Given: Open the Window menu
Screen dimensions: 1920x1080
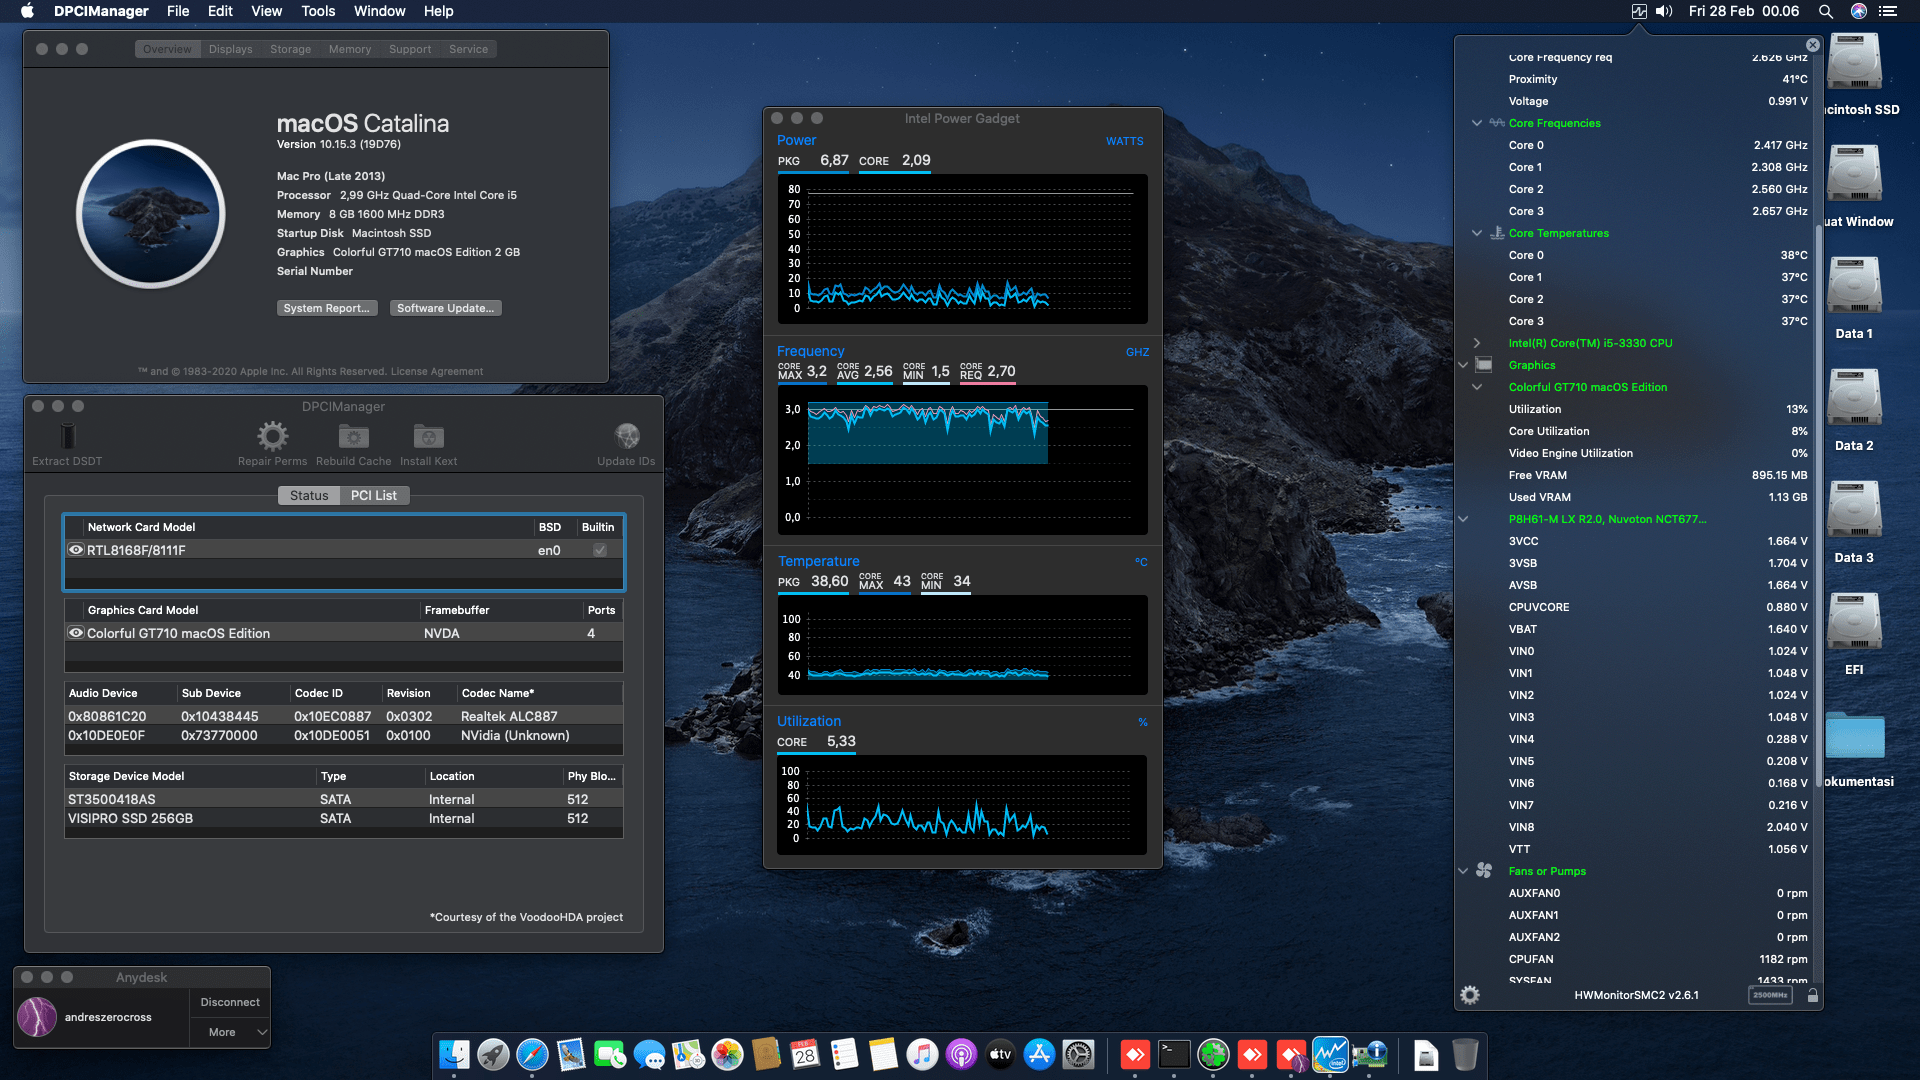Looking at the screenshot, I should click(x=379, y=11).
